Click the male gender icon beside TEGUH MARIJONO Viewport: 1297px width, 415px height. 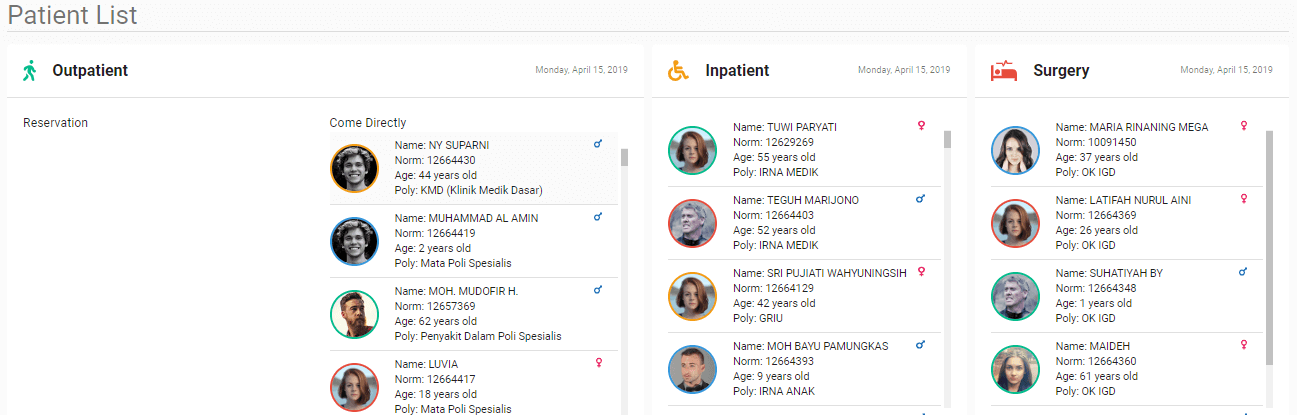pos(921,199)
